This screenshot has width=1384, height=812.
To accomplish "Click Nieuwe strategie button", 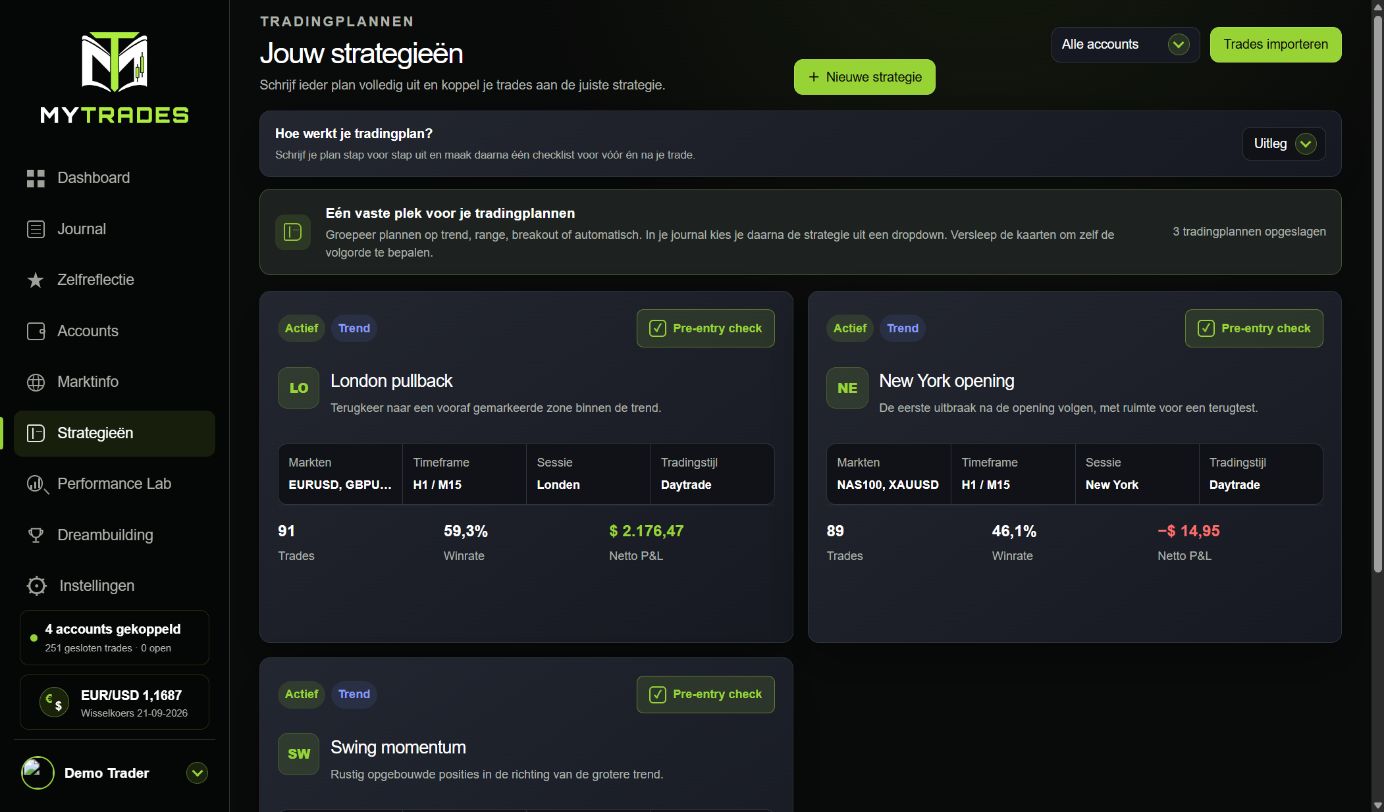I will (x=865, y=77).
